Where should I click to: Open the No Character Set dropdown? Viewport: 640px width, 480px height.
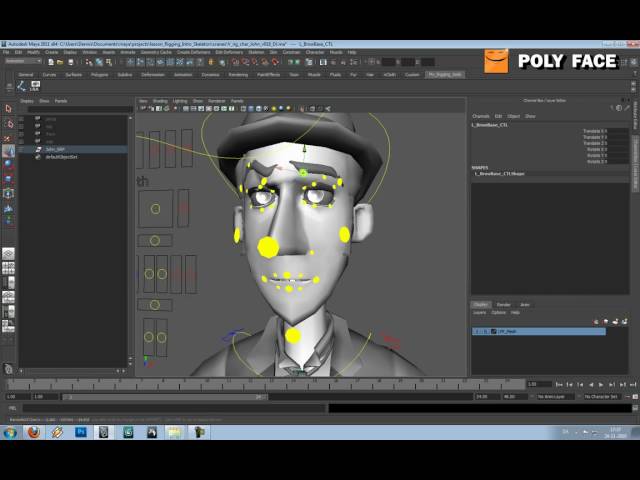[x=601, y=397]
